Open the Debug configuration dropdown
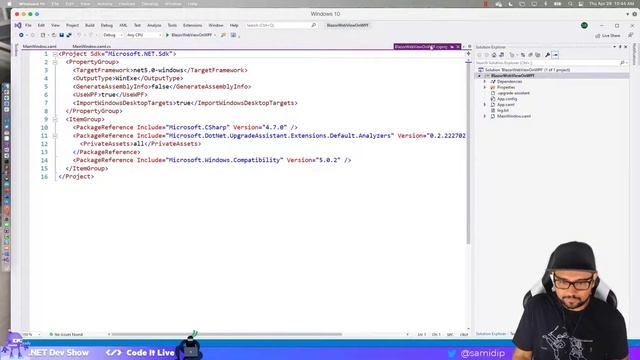 click(112, 35)
